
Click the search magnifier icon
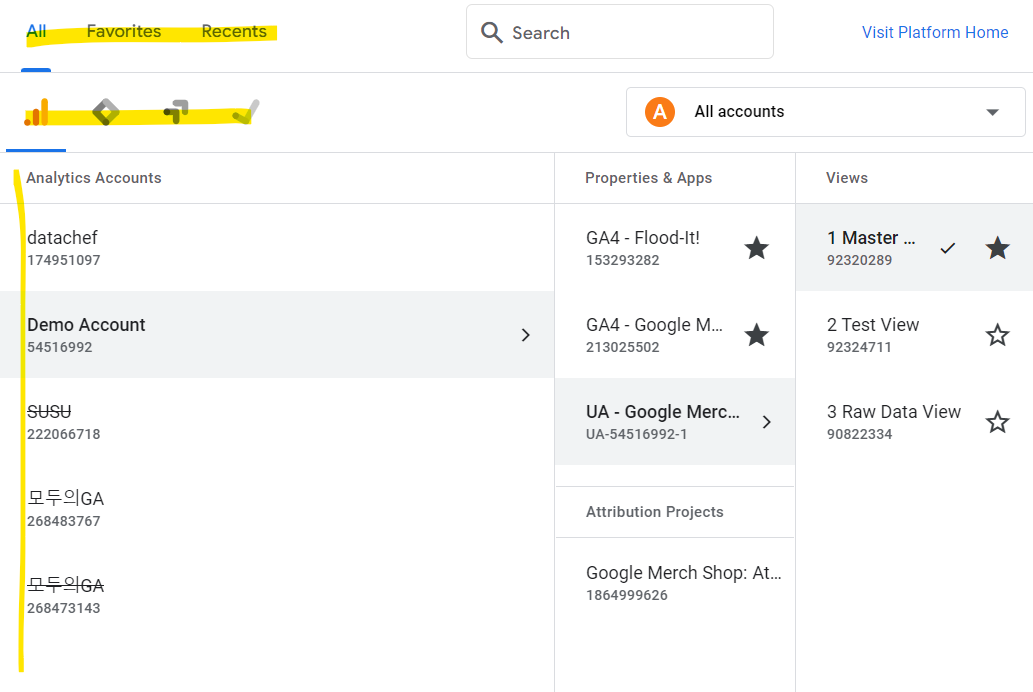coord(491,32)
